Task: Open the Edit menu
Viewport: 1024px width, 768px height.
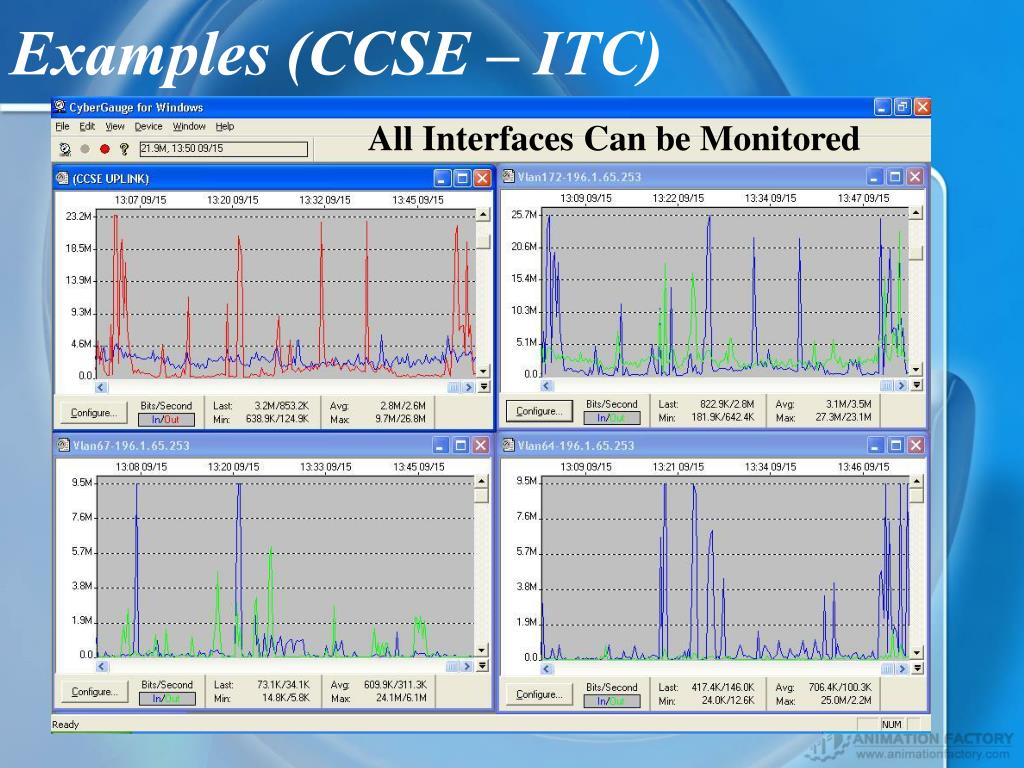Action: pyautogui.click(x=87, y=126)
